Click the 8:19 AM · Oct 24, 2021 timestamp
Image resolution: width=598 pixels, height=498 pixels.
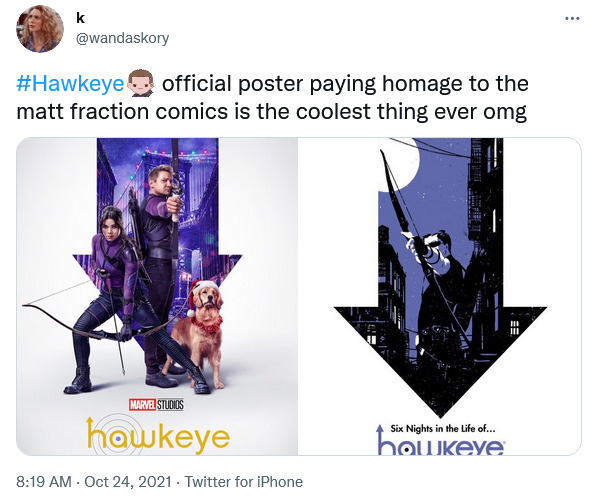click(x=93, y=482)
